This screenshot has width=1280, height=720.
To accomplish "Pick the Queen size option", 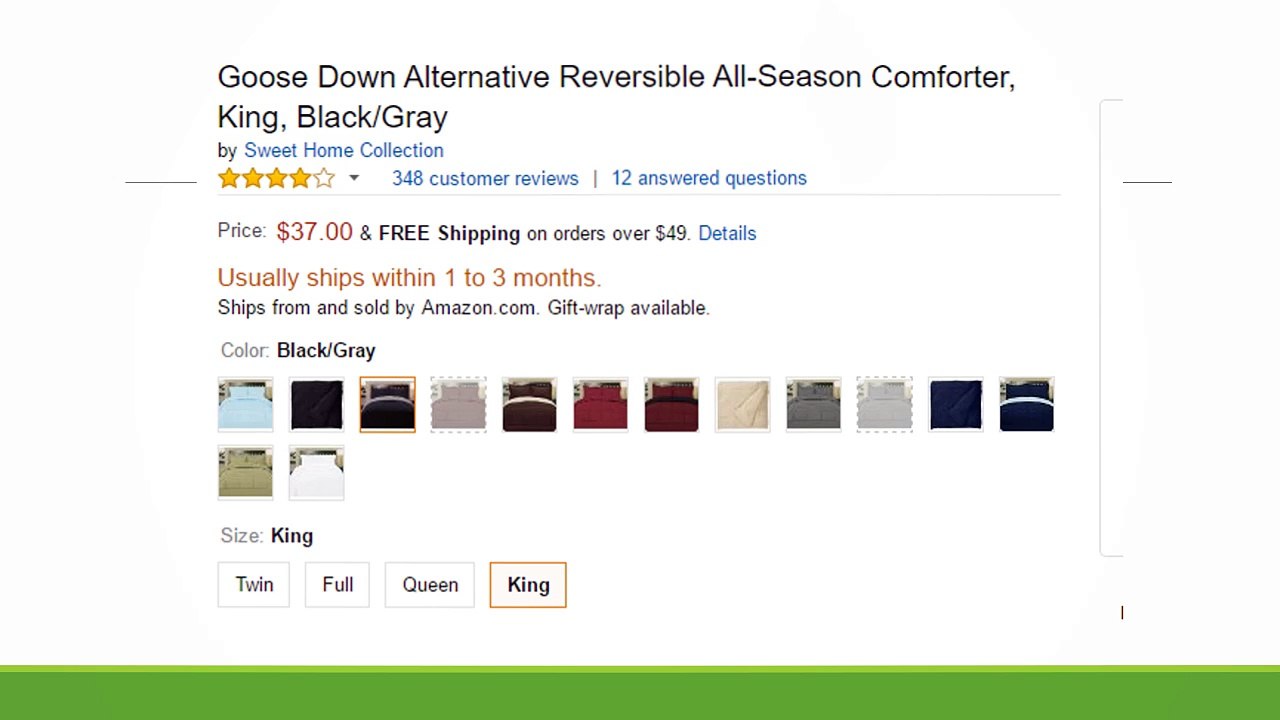I will point(430,585).
